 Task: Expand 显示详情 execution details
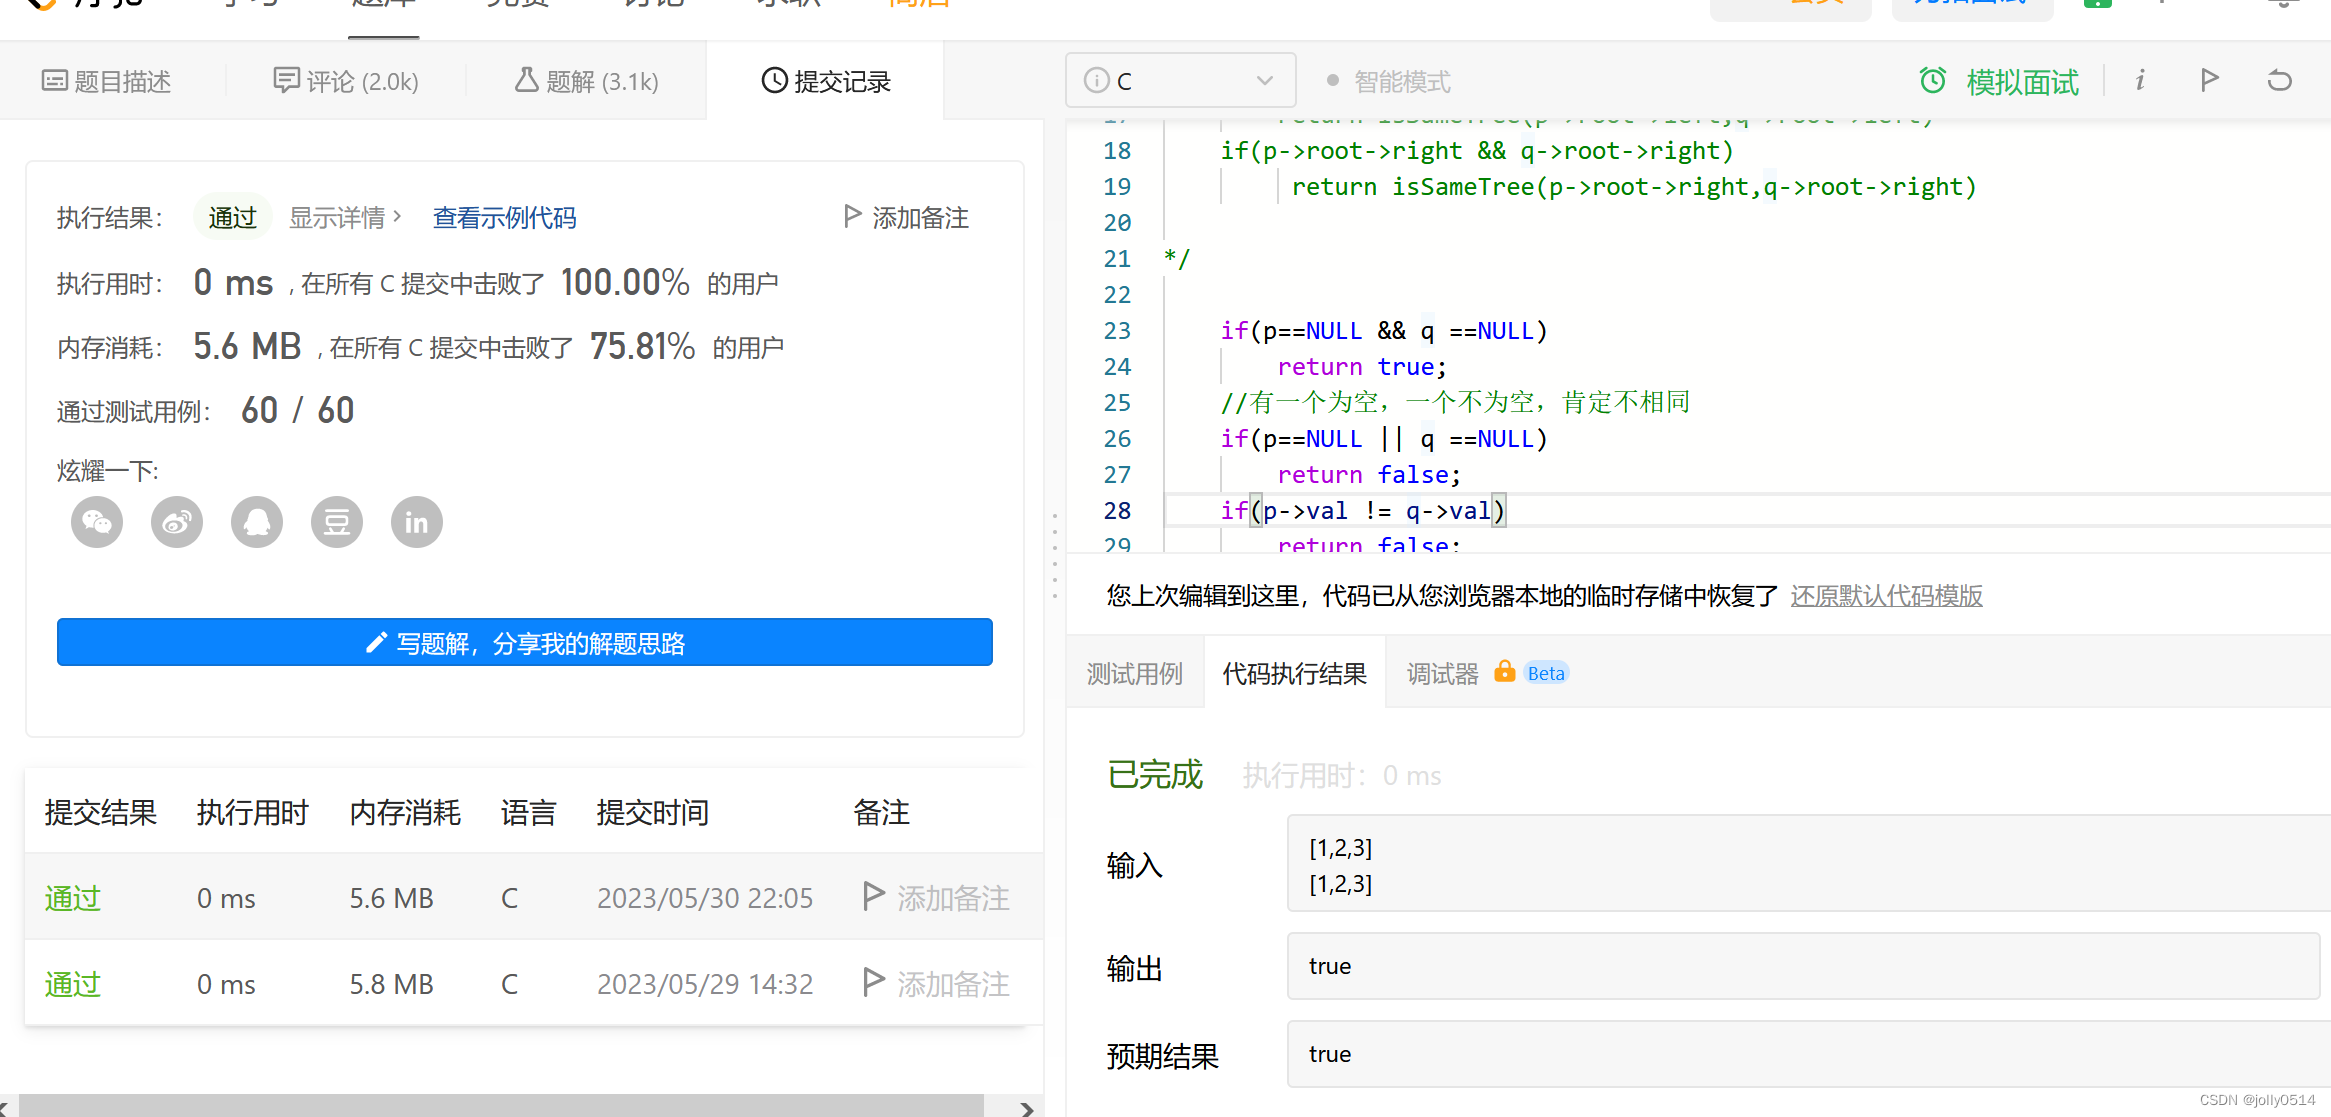[338, 217]
